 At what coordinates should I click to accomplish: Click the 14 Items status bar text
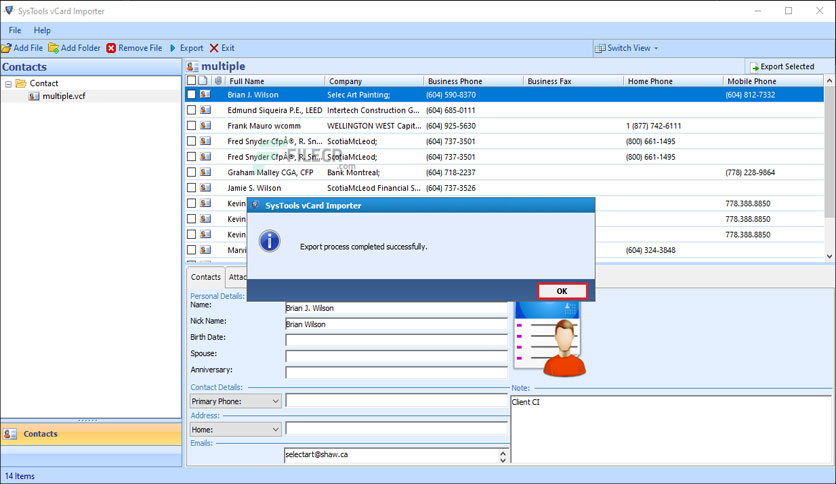(20, 476)
